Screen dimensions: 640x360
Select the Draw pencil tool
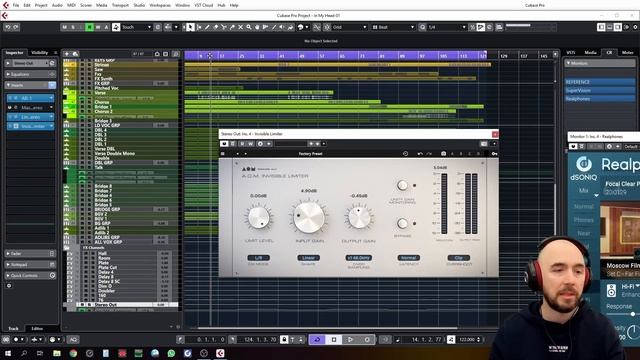click(207, 27)
